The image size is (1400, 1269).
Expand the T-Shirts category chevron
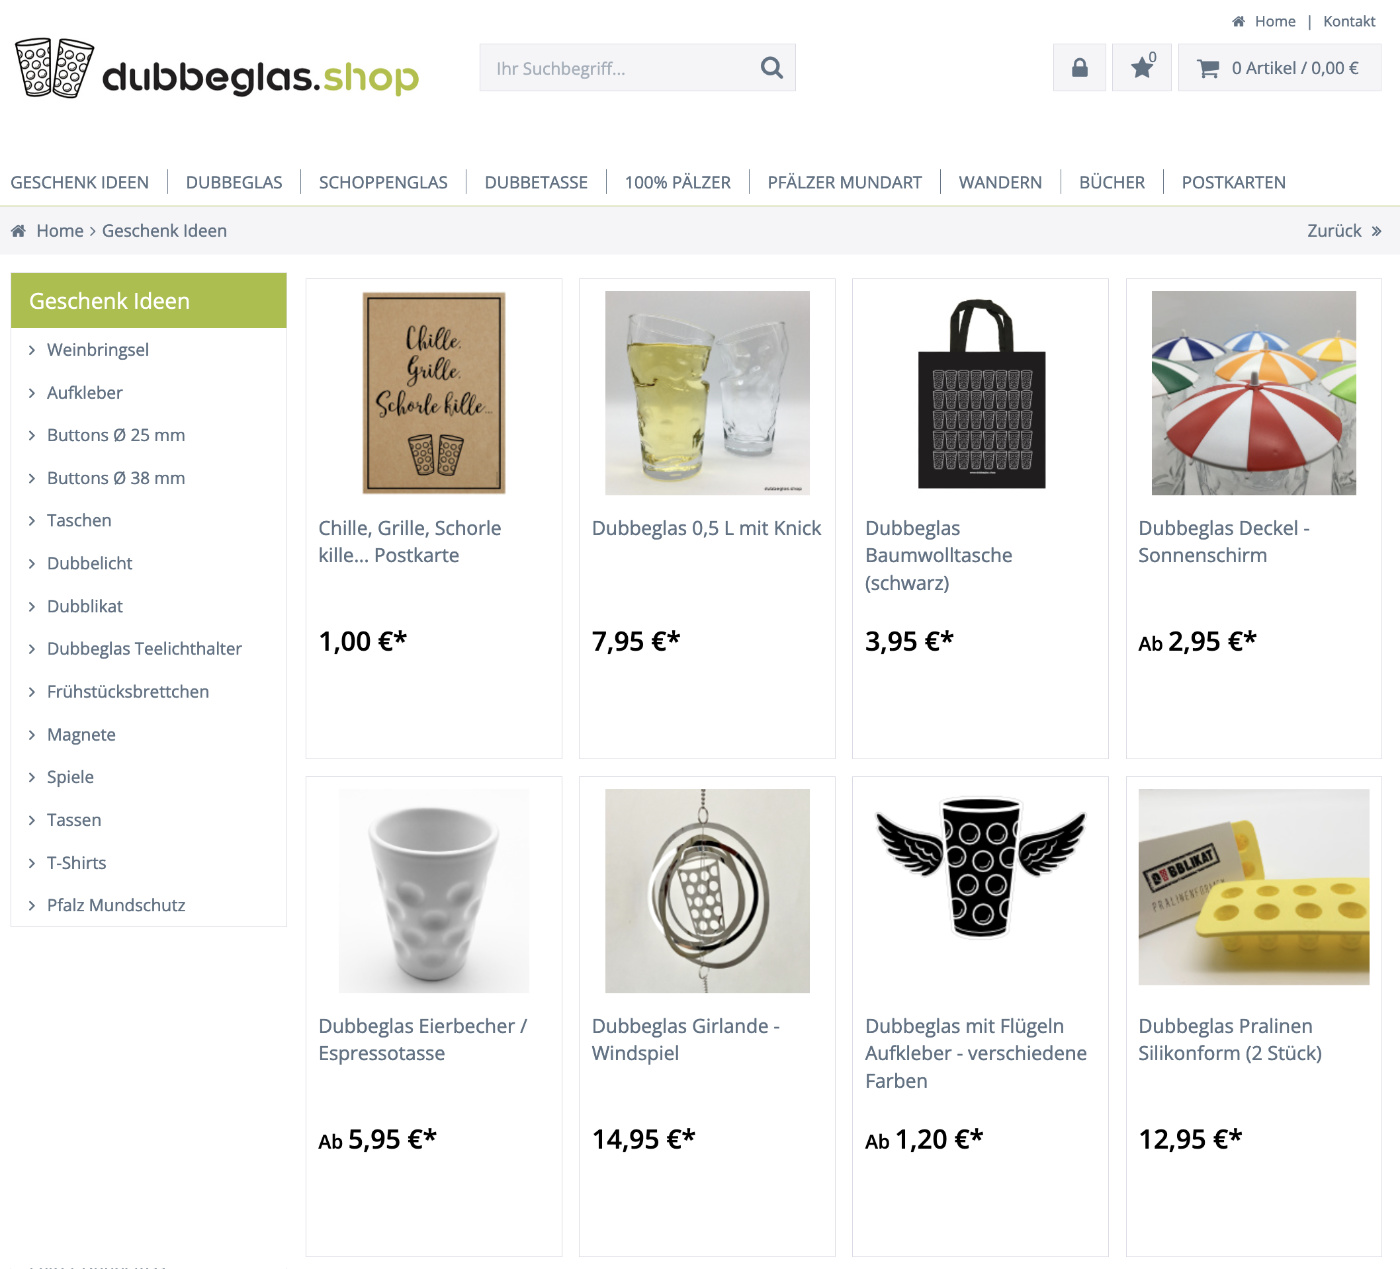[x=32, y=863]
